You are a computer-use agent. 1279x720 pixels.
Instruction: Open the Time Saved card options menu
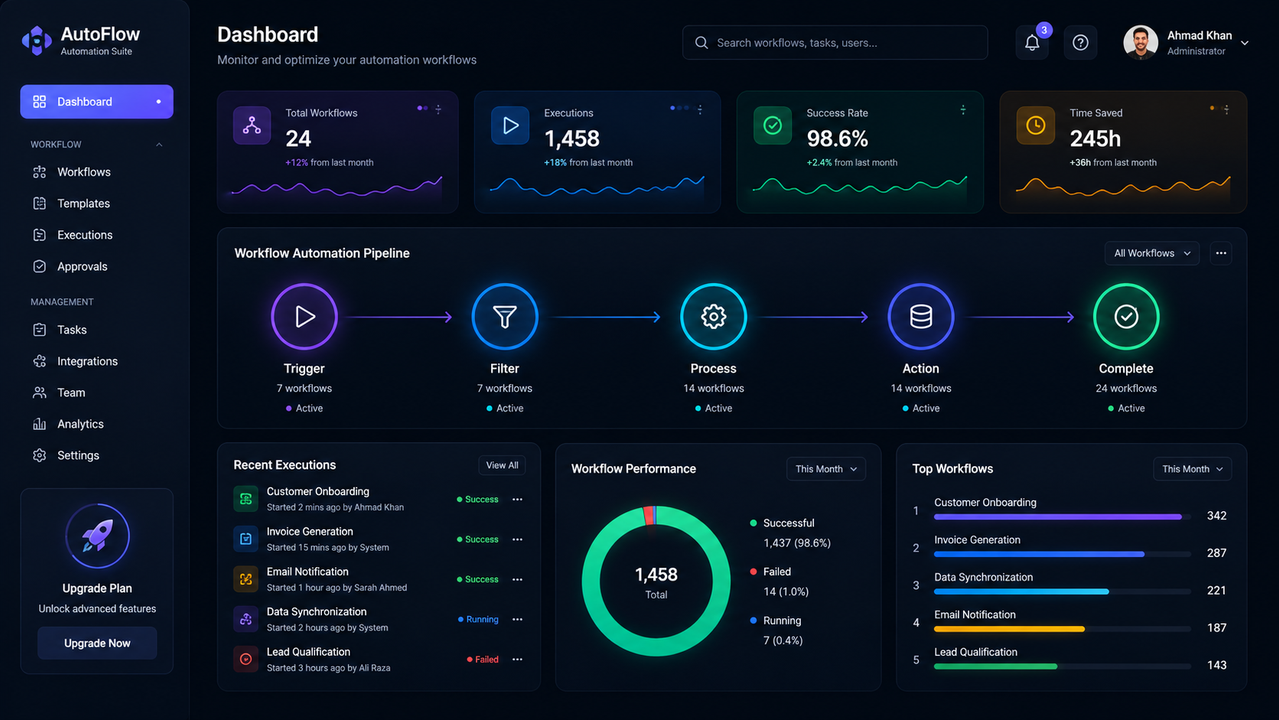pos(1226,109)
